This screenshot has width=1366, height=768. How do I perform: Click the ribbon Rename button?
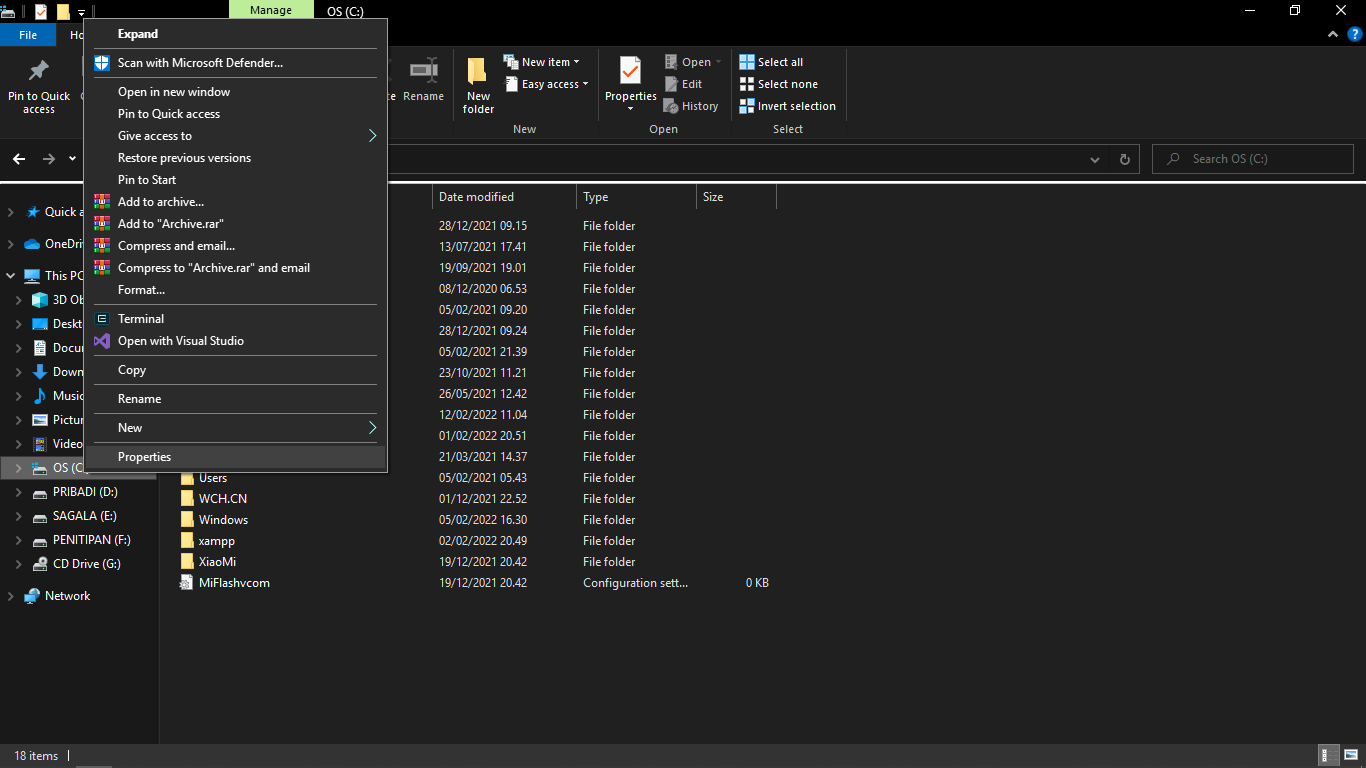click(x=424, y=80)
